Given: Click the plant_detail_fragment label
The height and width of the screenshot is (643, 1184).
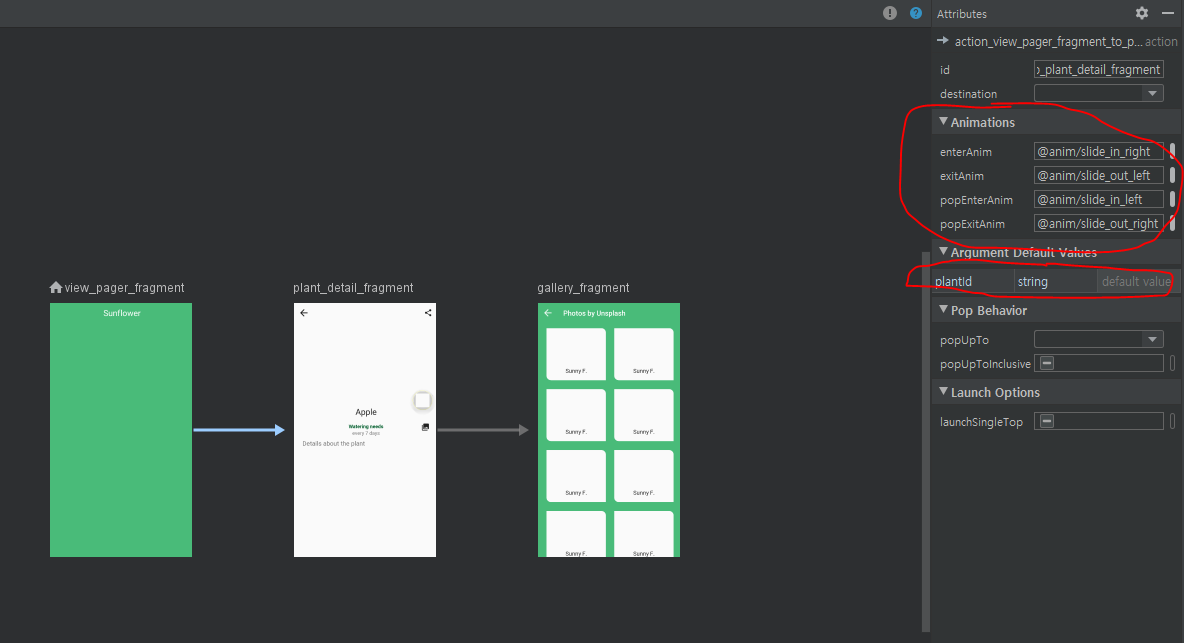Looking at the screenshot, I should click(x=353, y=288).
